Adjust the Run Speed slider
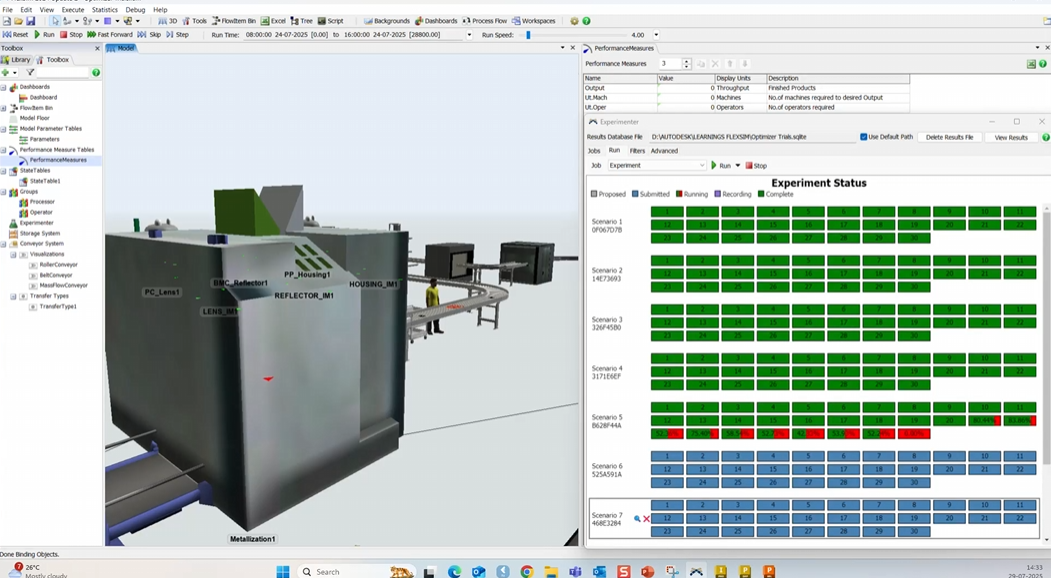 tap(529, 35)
